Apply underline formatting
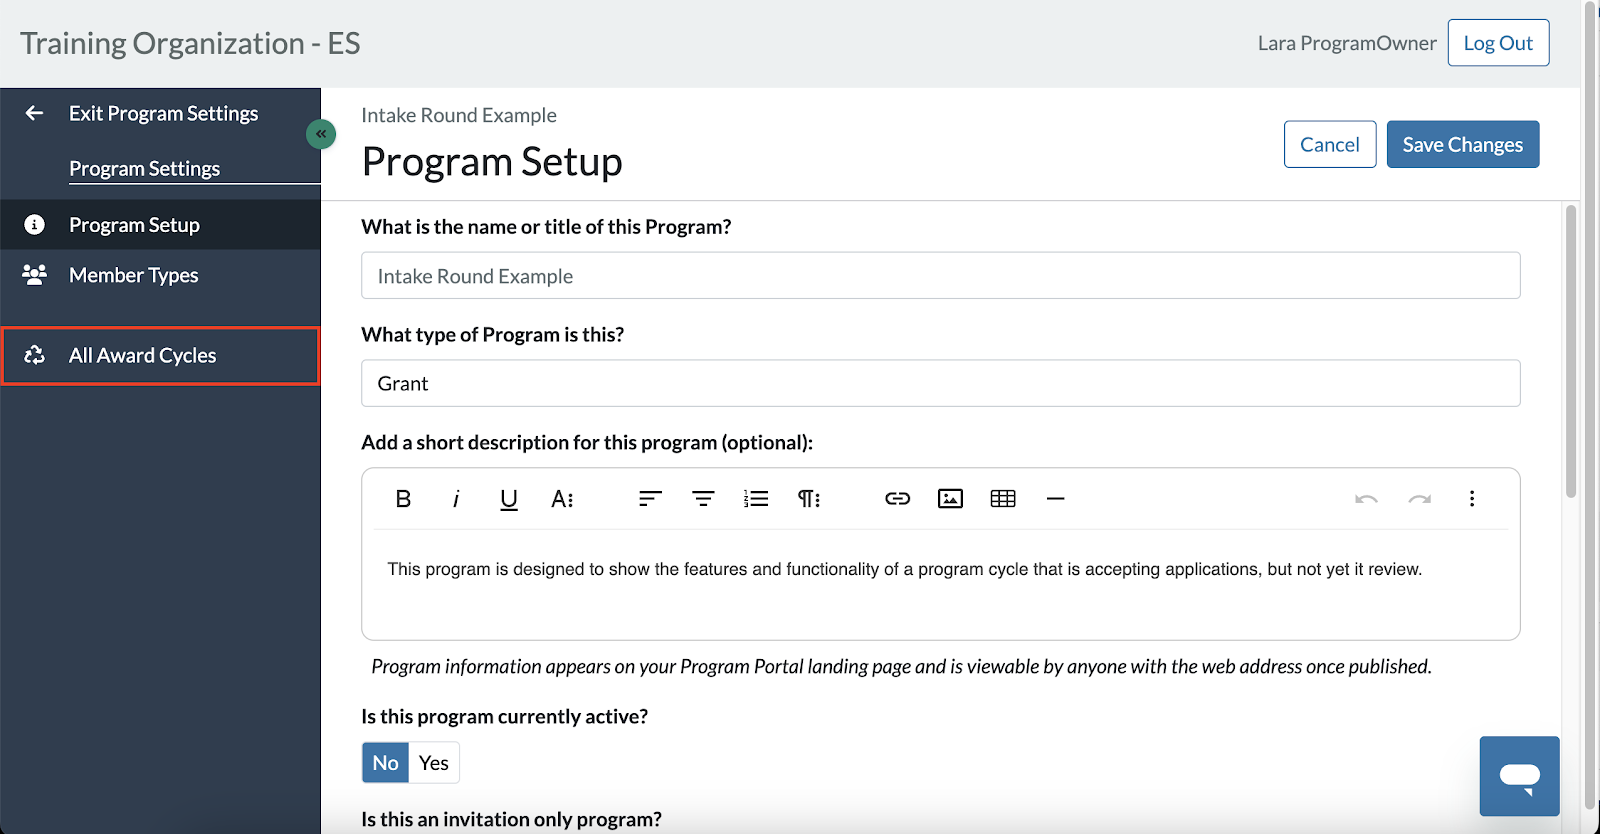Image resolution: width=1600 pixels, height=834 pixels. coord(509,499)
